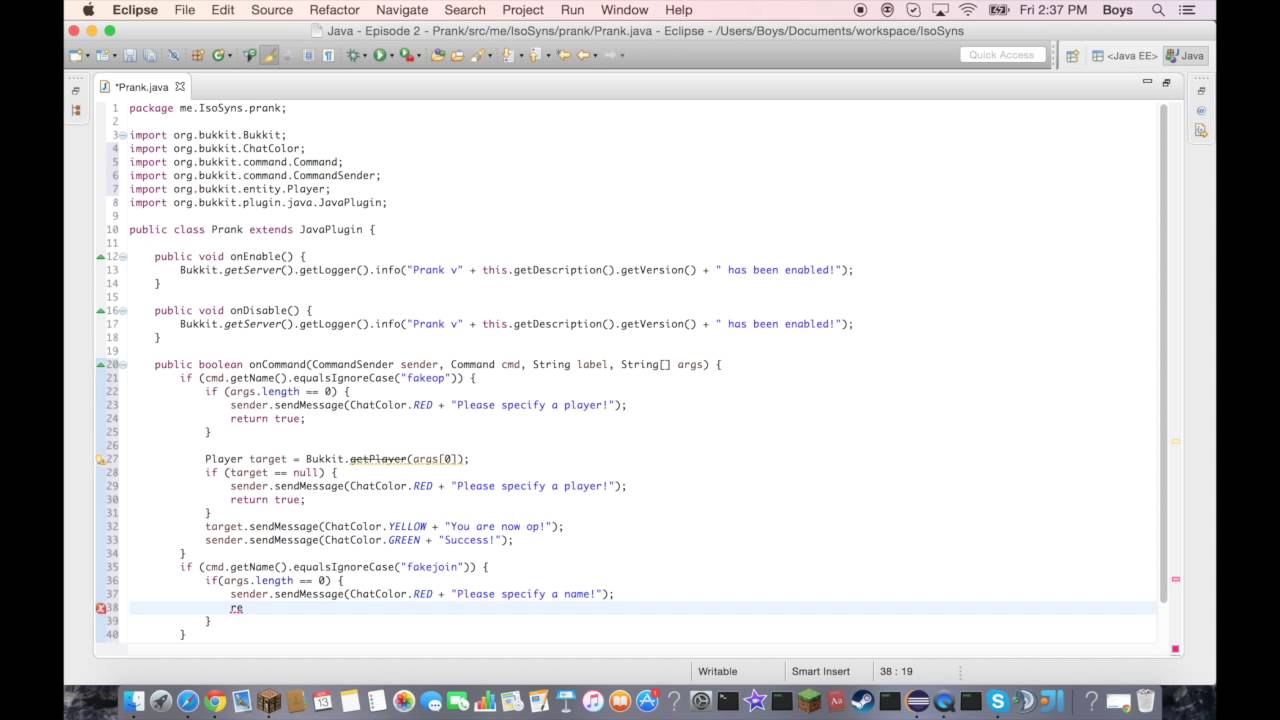Maximize the editor area

[x=1166, y=82]
